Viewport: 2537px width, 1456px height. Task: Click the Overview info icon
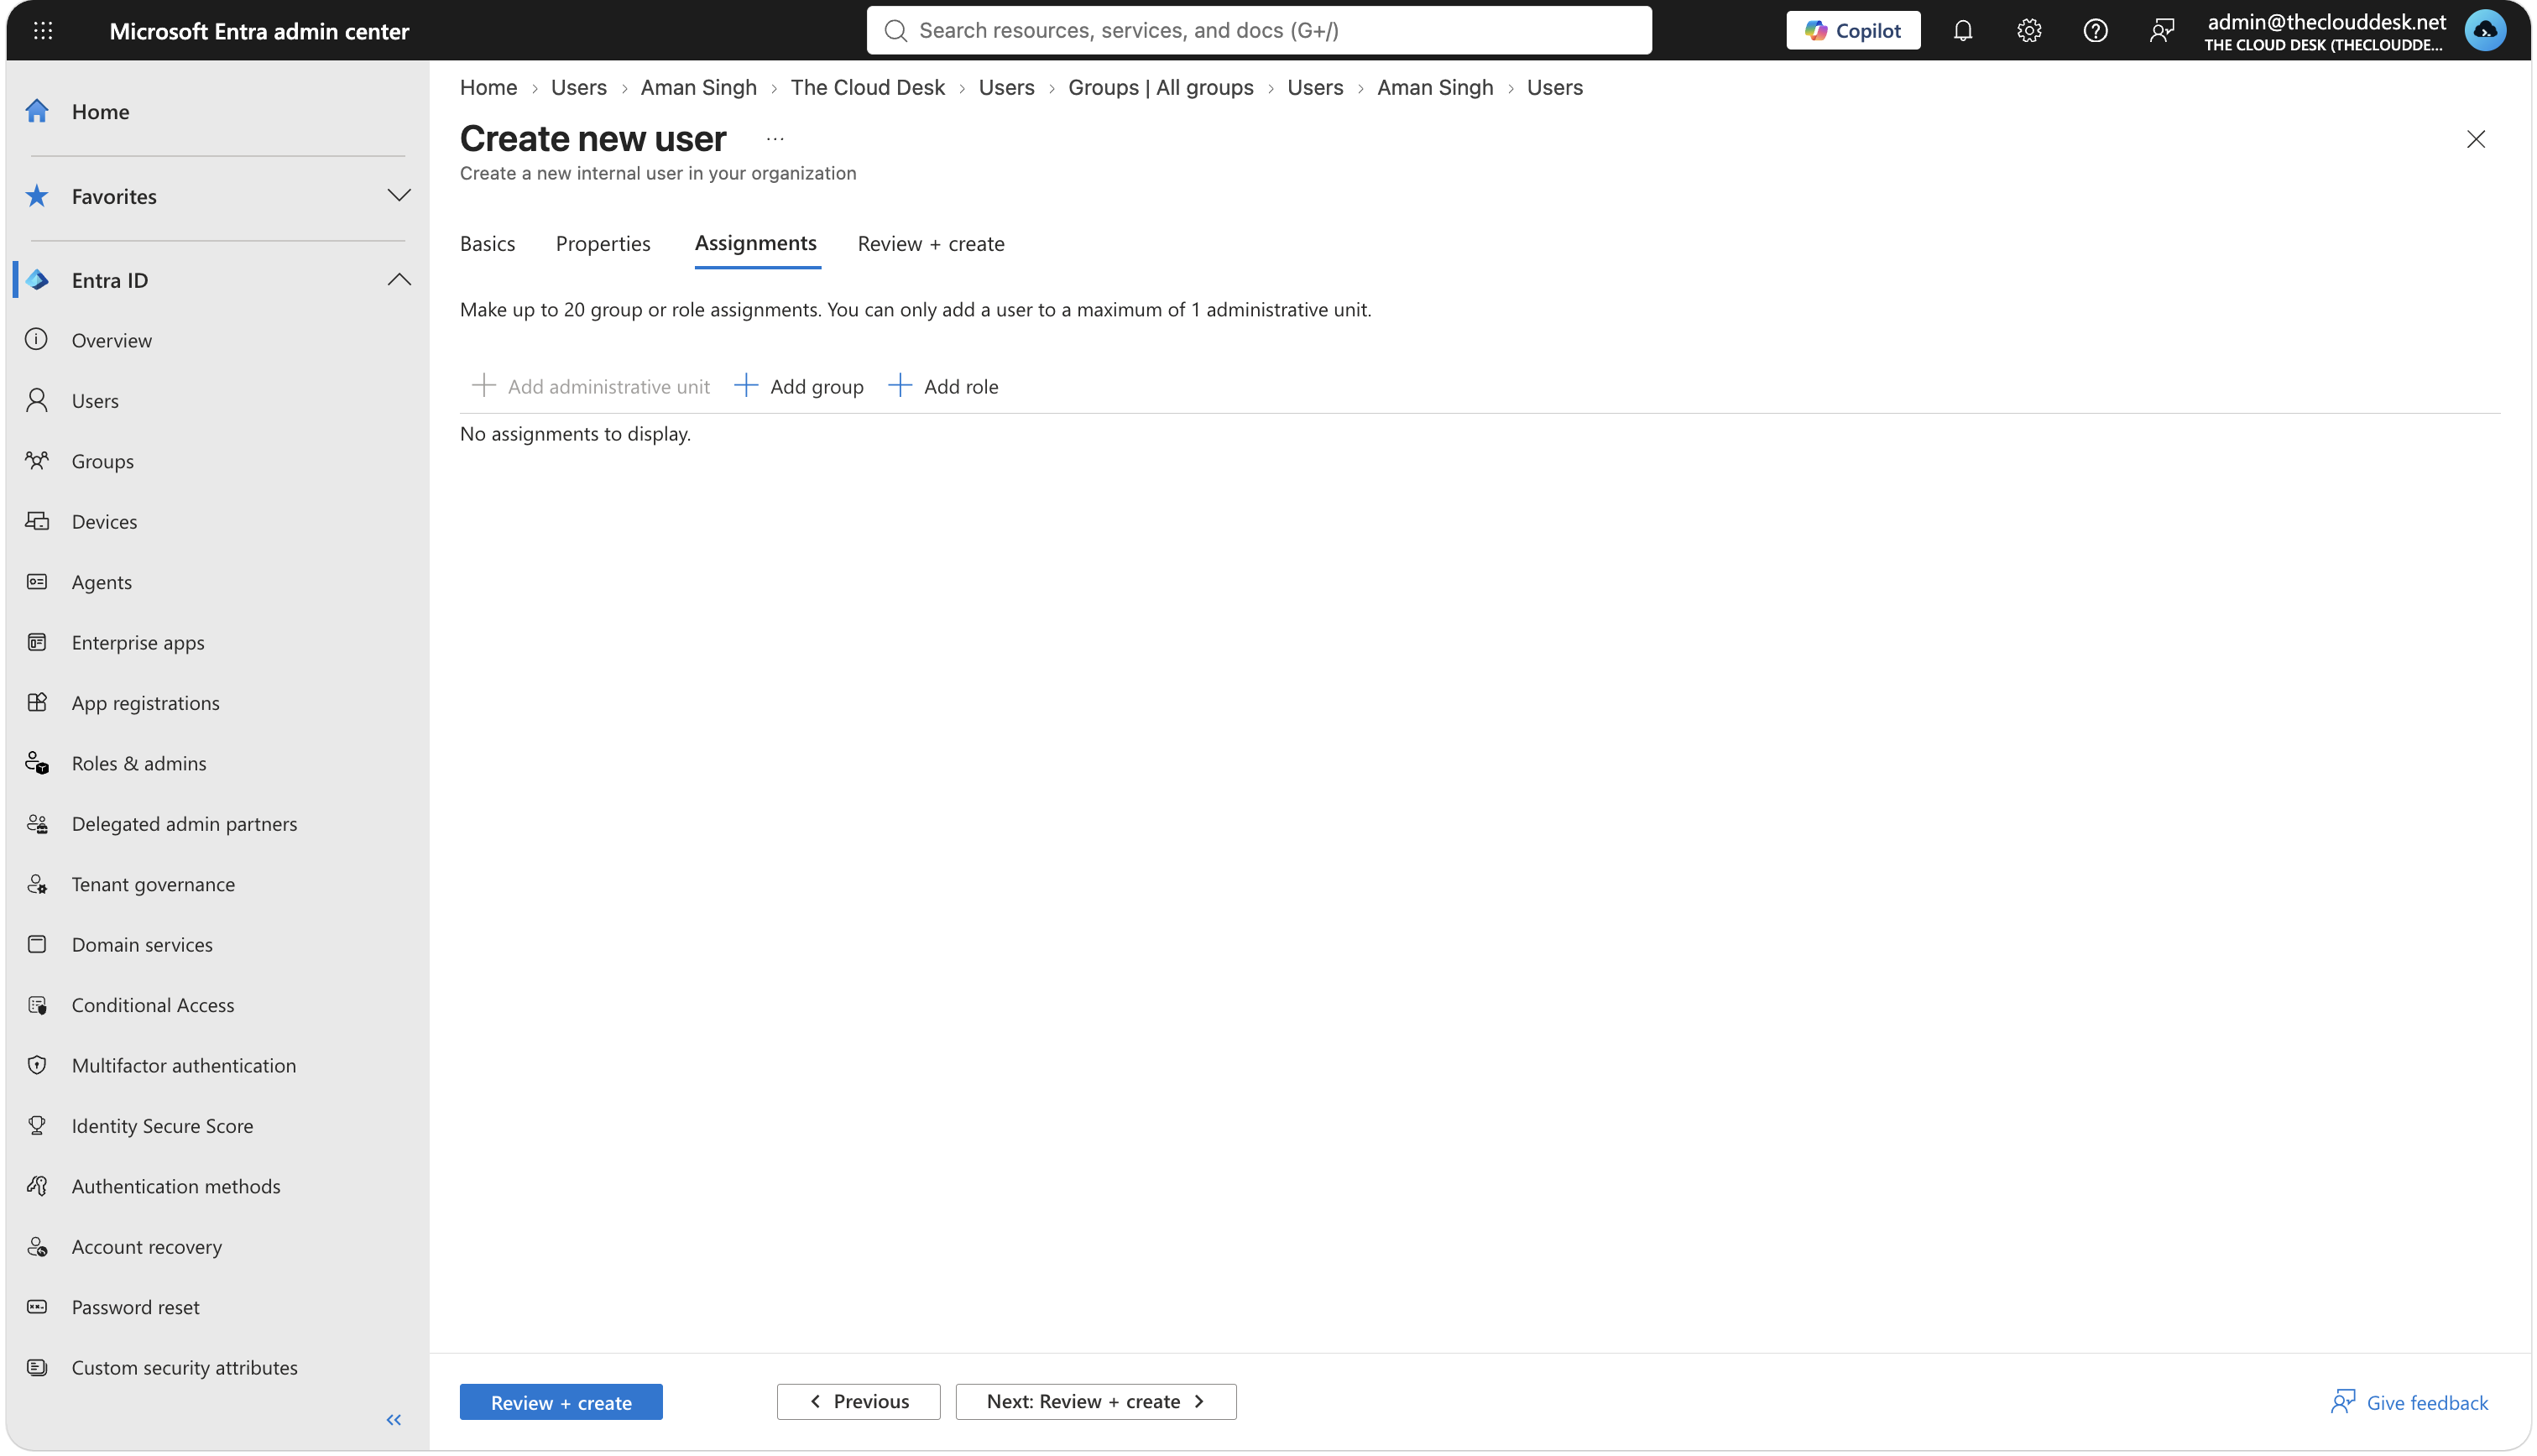(37, 339)
